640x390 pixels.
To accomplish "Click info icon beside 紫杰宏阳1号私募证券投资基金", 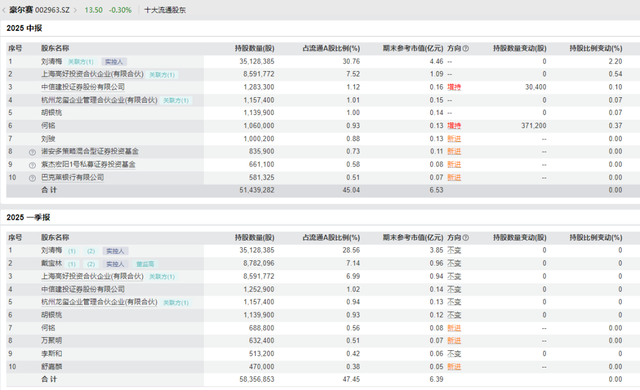I will tap(32, 165).
